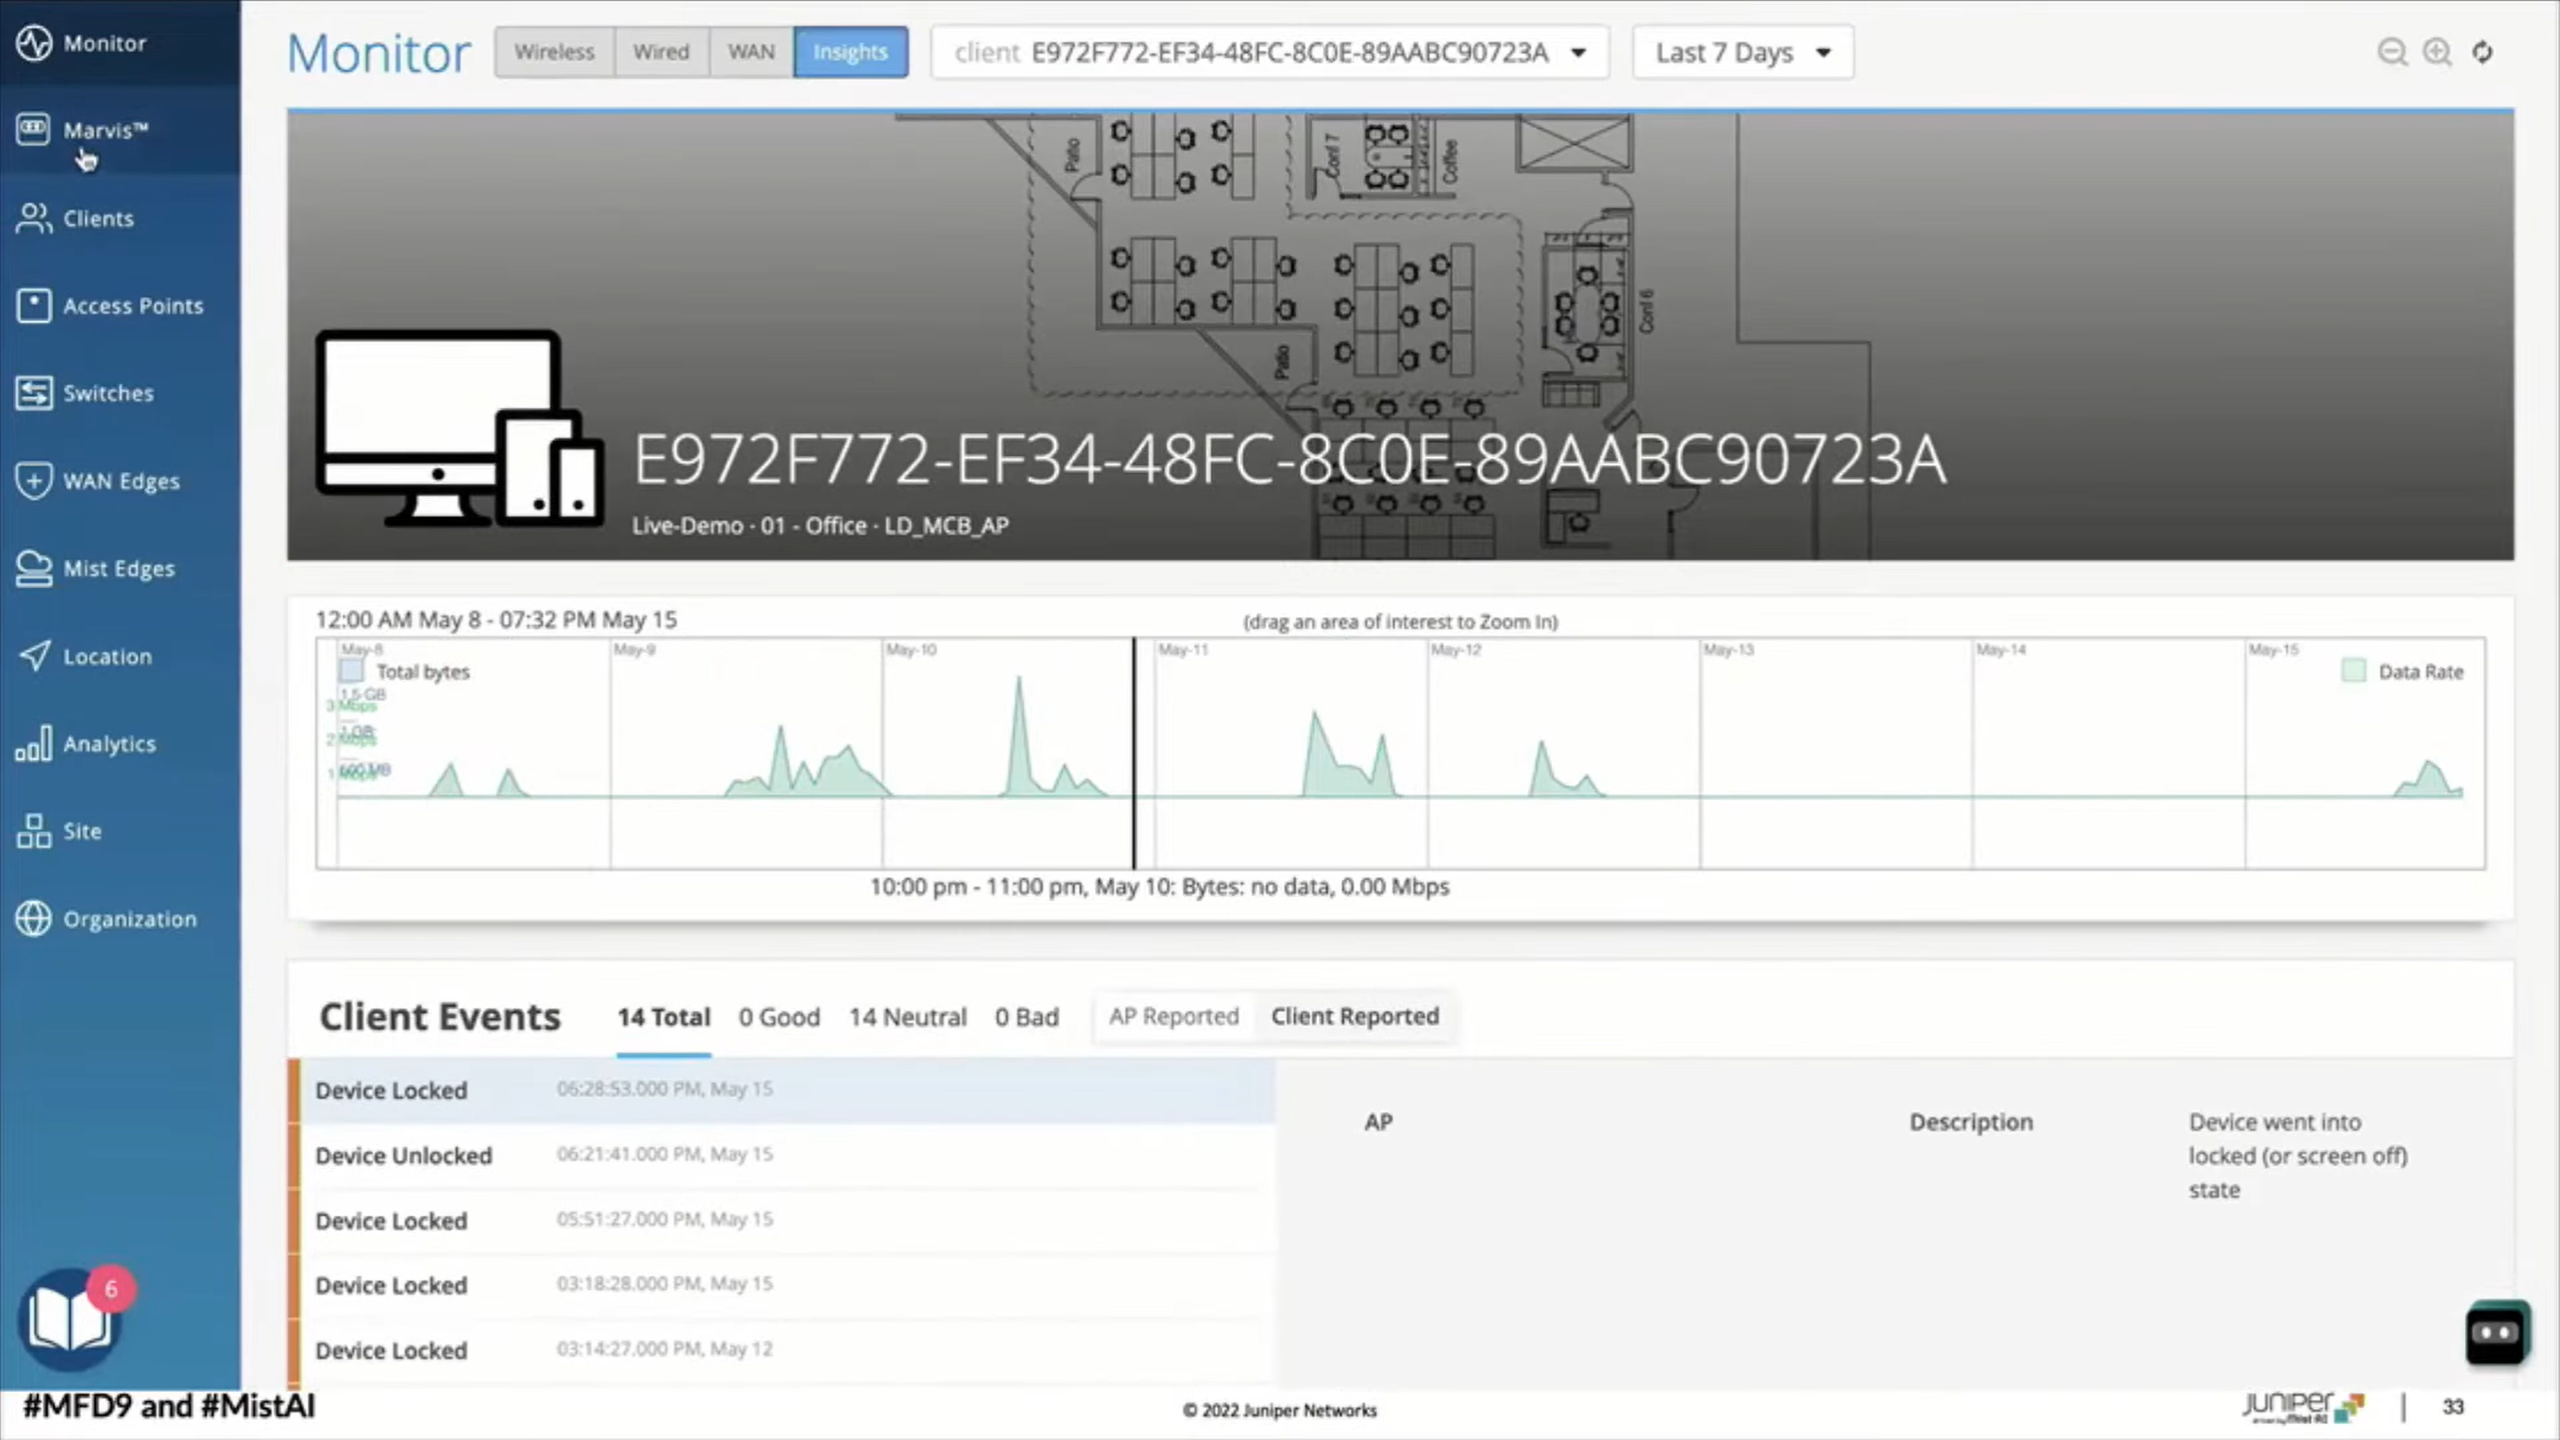Open the Marvis chatbot assistant icon
2560x1440 pixels.
point(2496,1332)
